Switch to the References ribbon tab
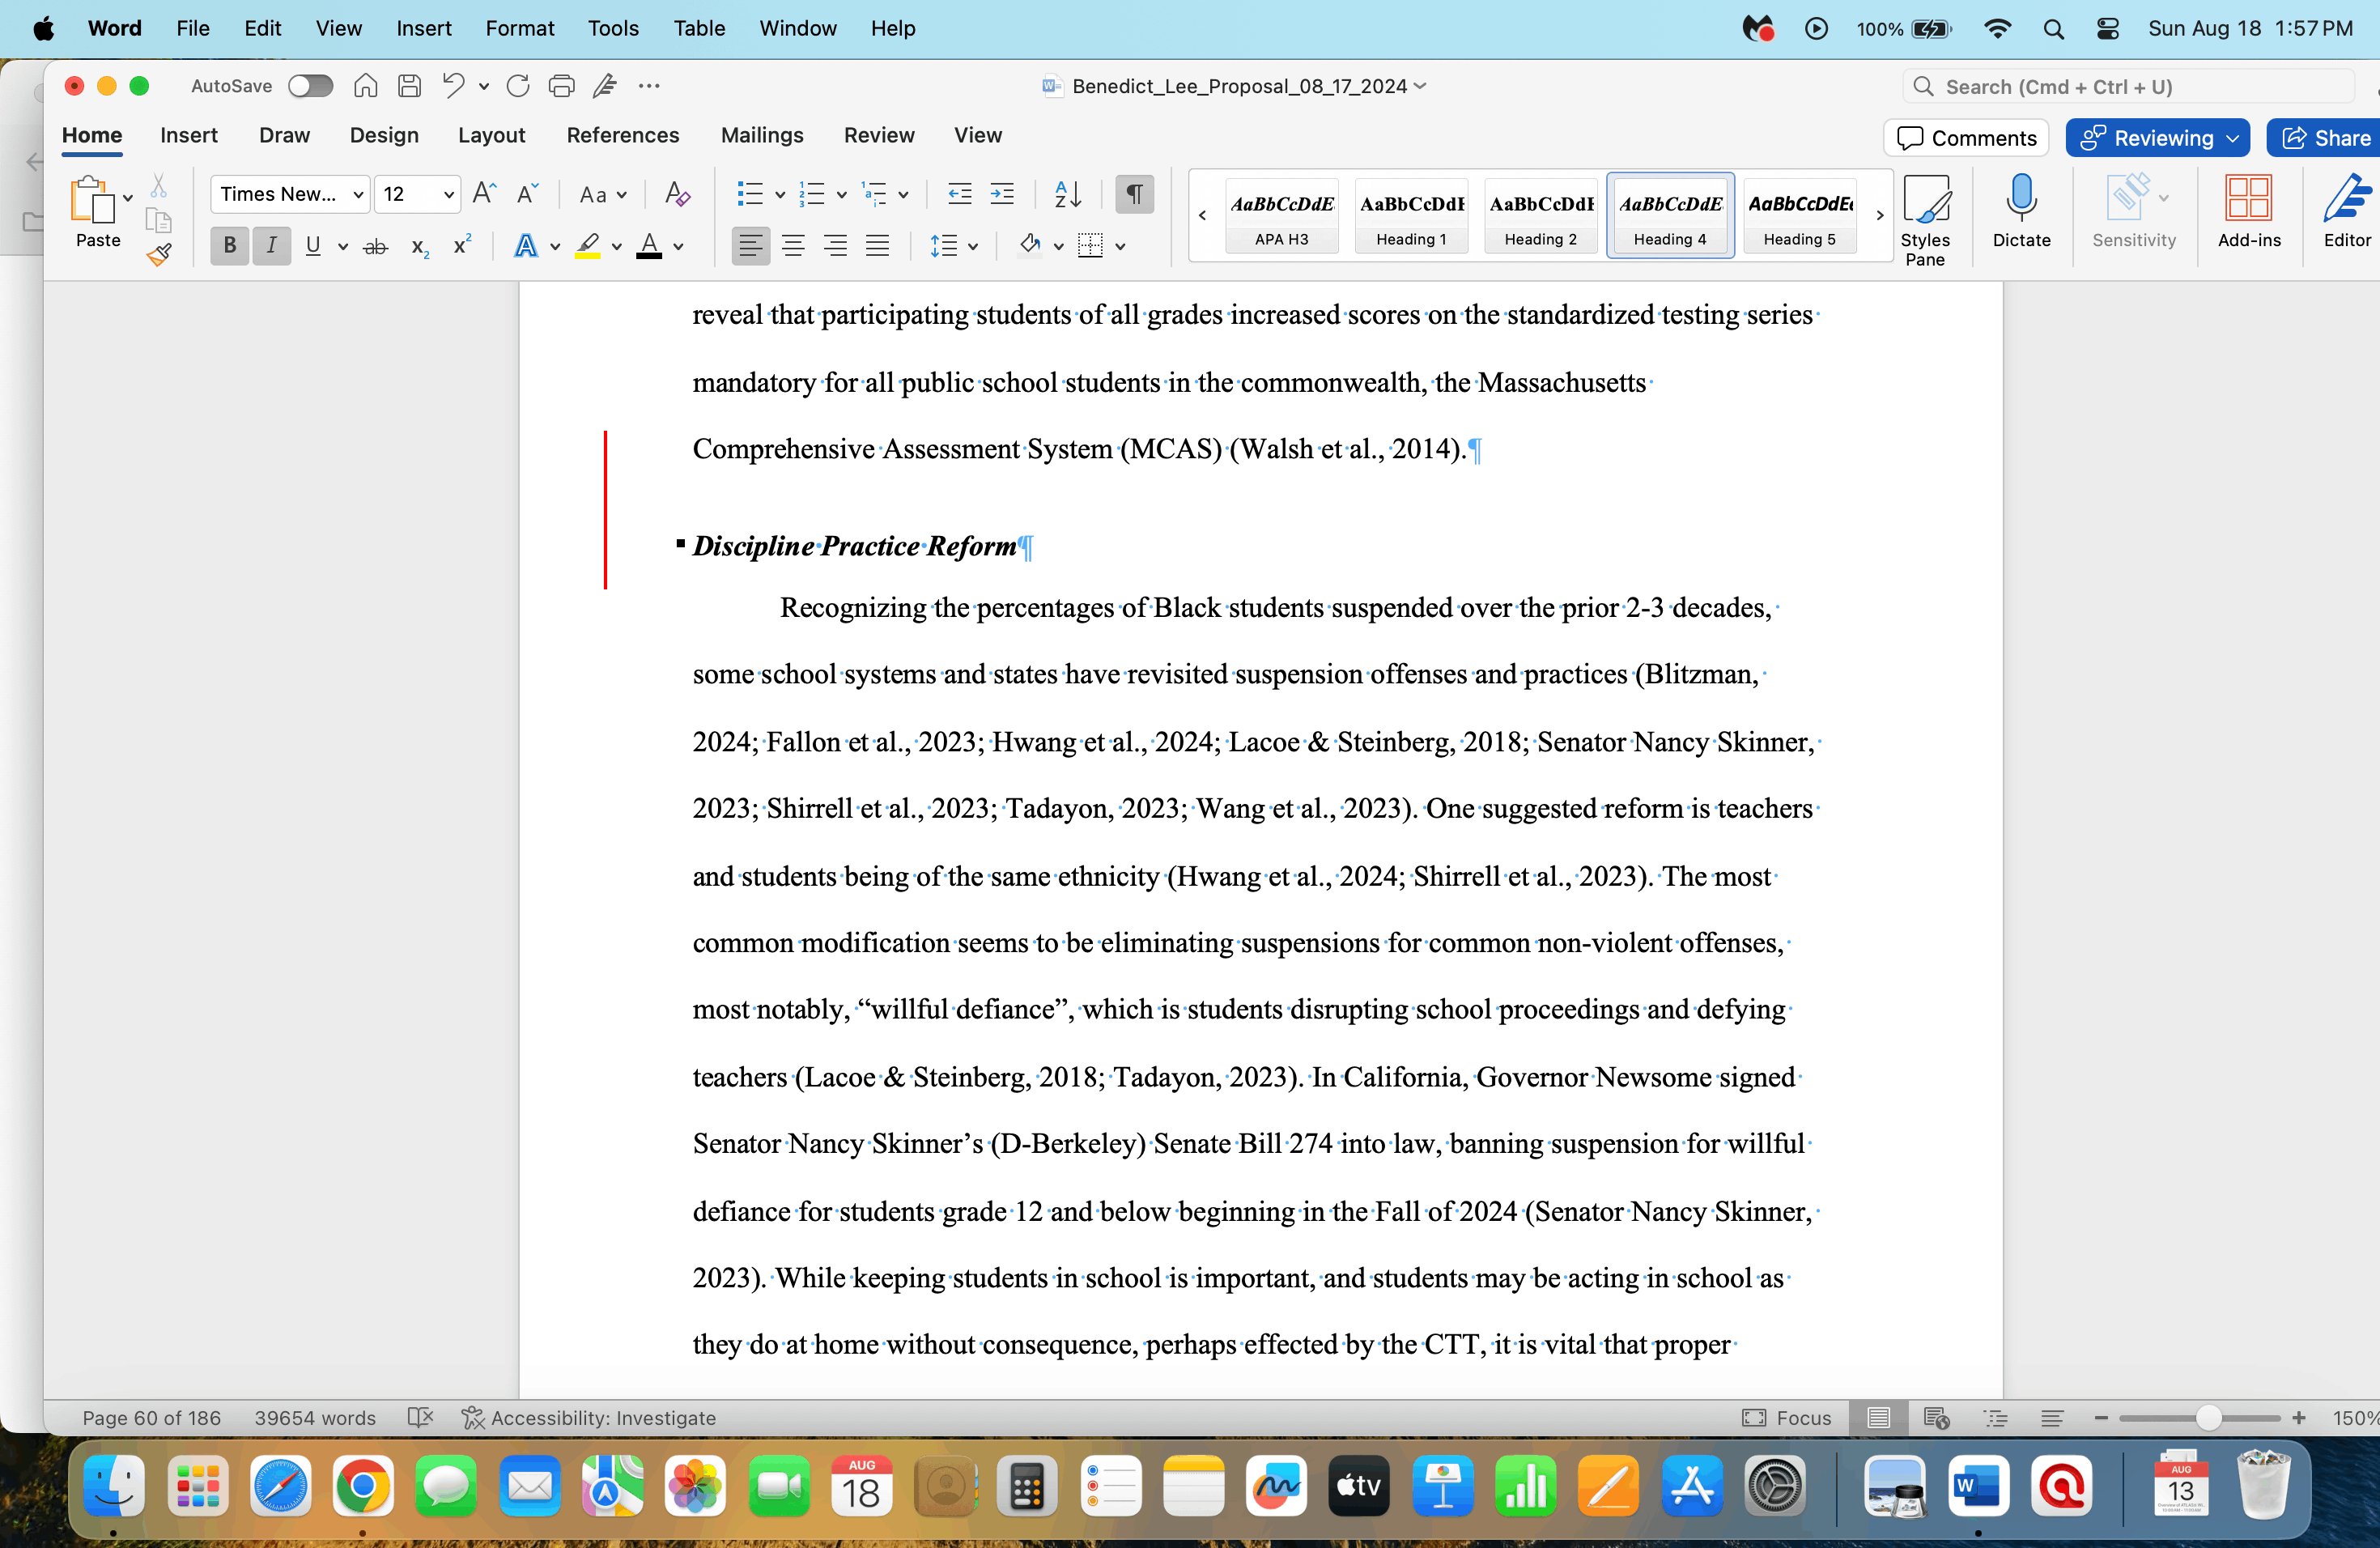The image size is (2380, 1548). click(x=623, y=135)
